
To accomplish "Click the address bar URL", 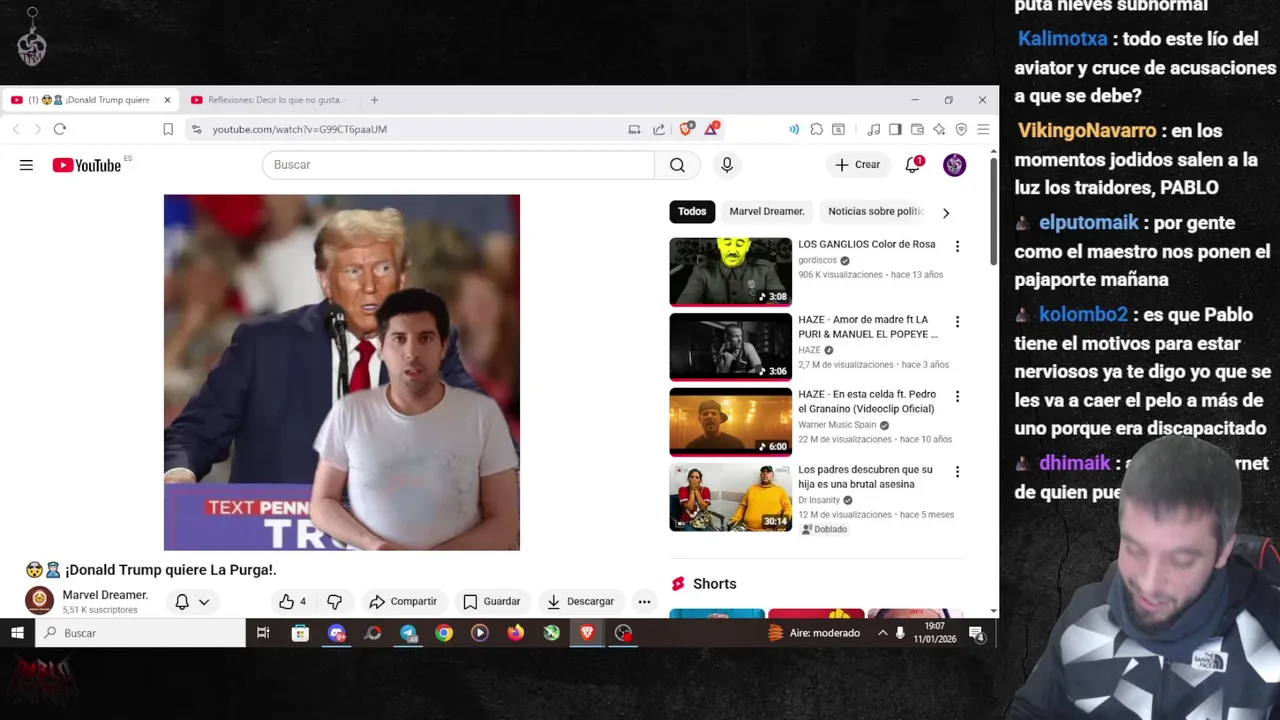I will [x=299, y=129].
